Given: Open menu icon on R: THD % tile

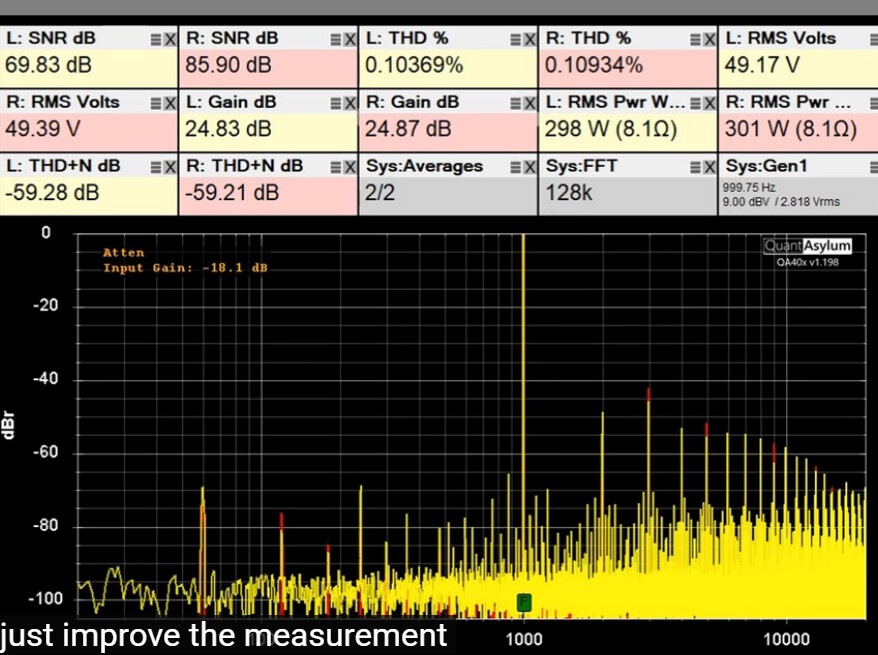Looking at the screenshot, I should (x=695, y=39).
